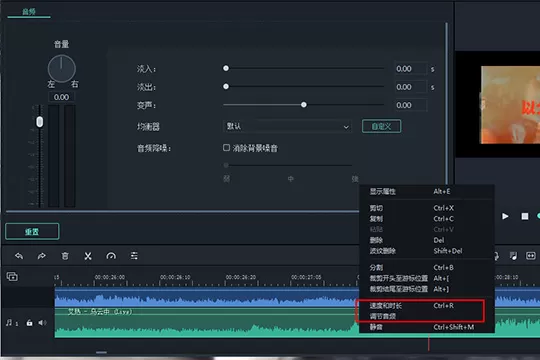Click the 重置 reset button
Image resolution: width=540 pixels, height=360 pixels.
pyautogui.click(x=32, y=232)
